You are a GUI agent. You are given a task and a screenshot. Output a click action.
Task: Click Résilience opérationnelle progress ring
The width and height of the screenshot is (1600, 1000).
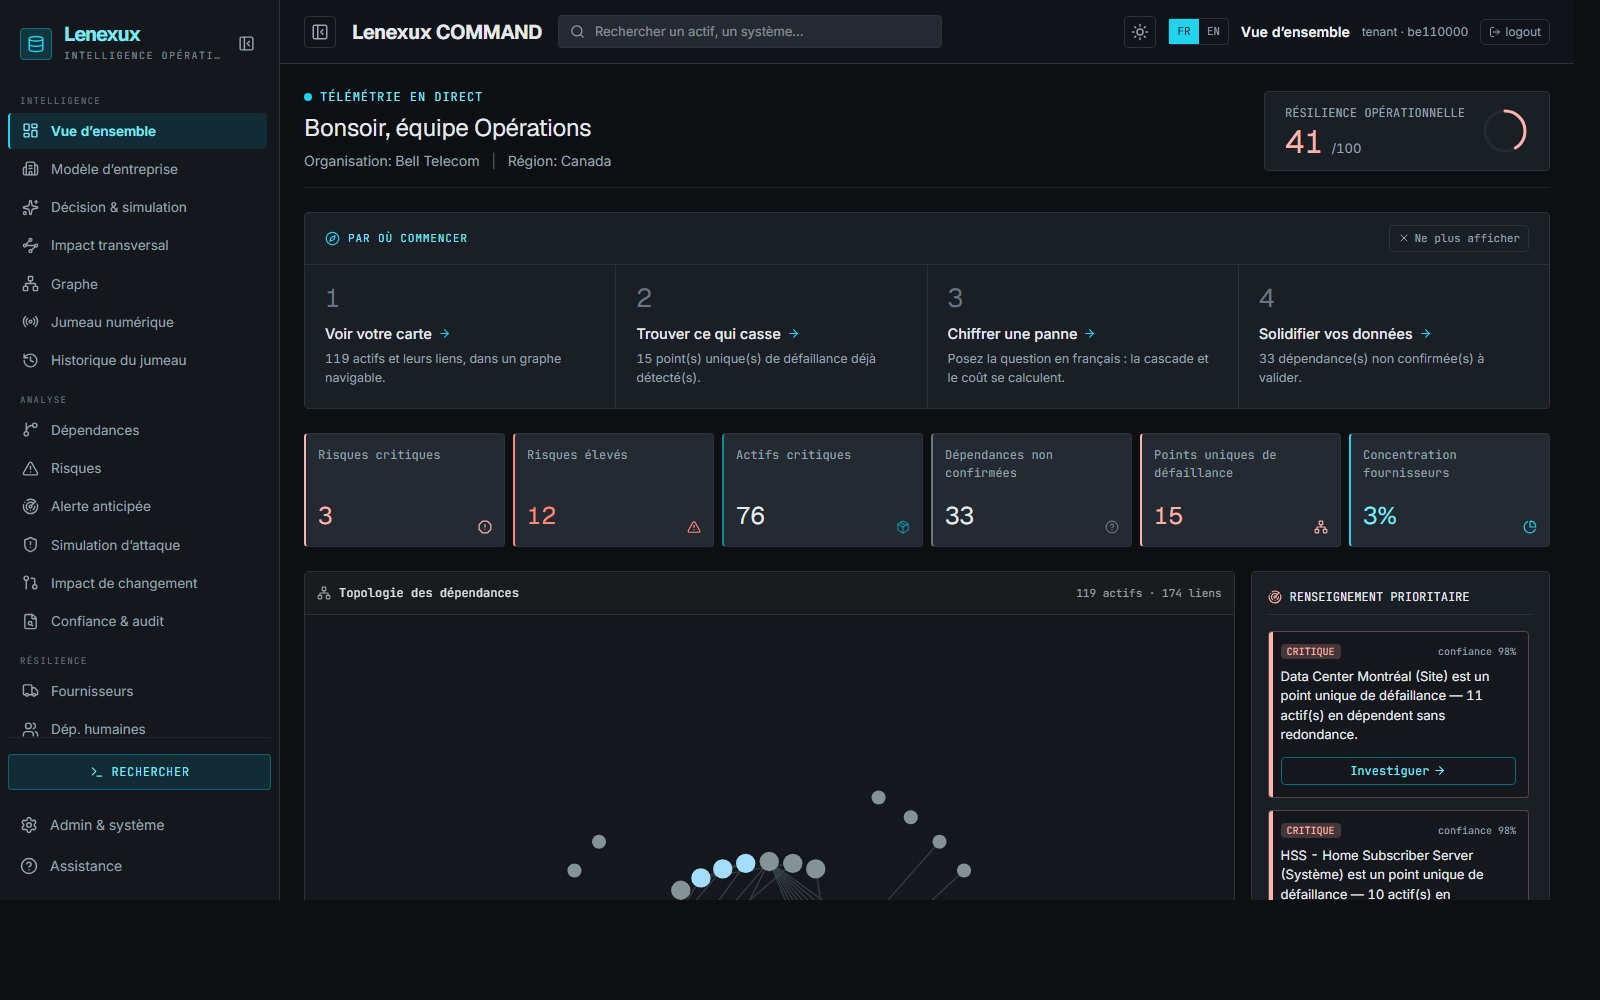(x=1505, y=131)
